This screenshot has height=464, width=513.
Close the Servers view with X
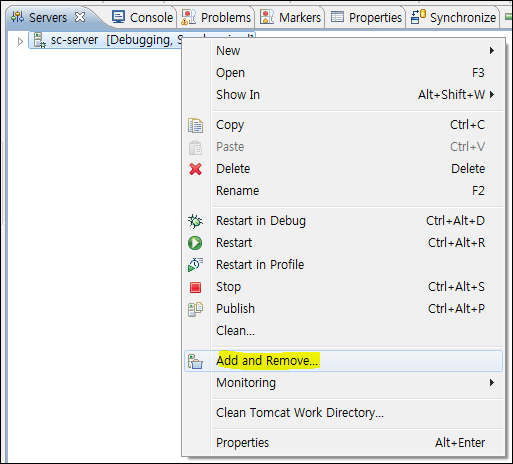point(80,17)
